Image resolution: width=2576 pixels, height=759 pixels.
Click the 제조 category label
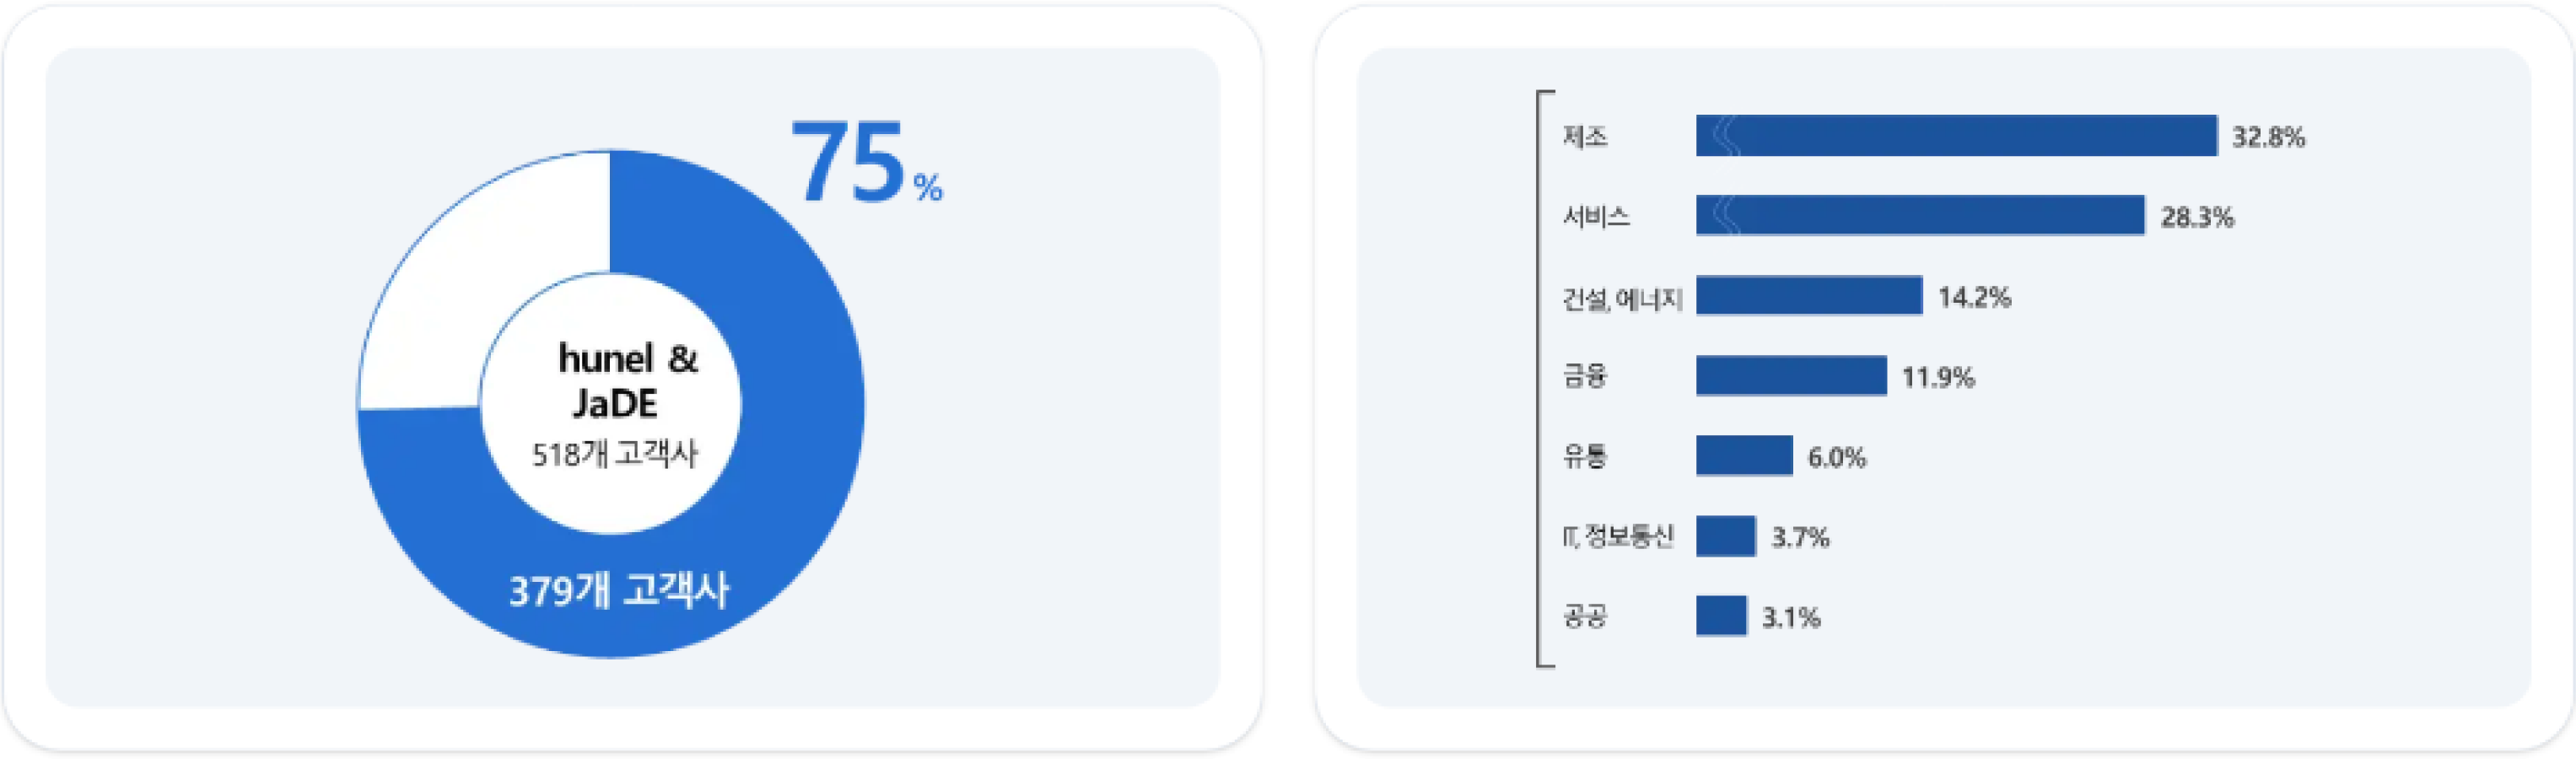(x=1585, y=136)
